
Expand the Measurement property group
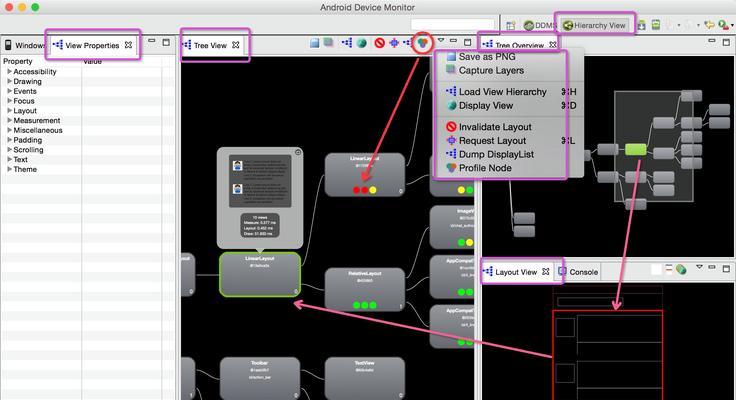click(x=9, y=121)
